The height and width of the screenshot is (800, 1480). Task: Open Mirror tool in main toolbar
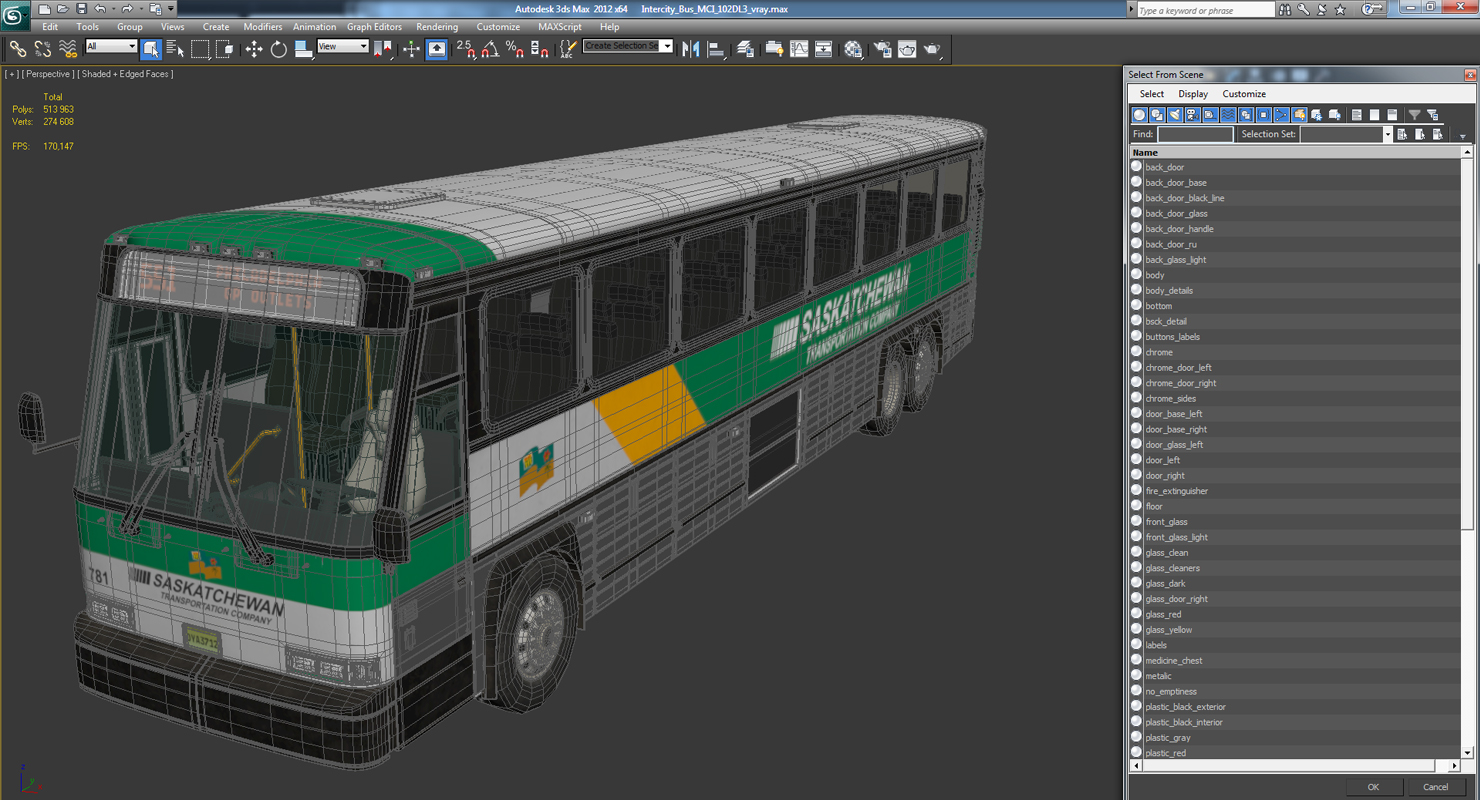(x=691, y=48)
